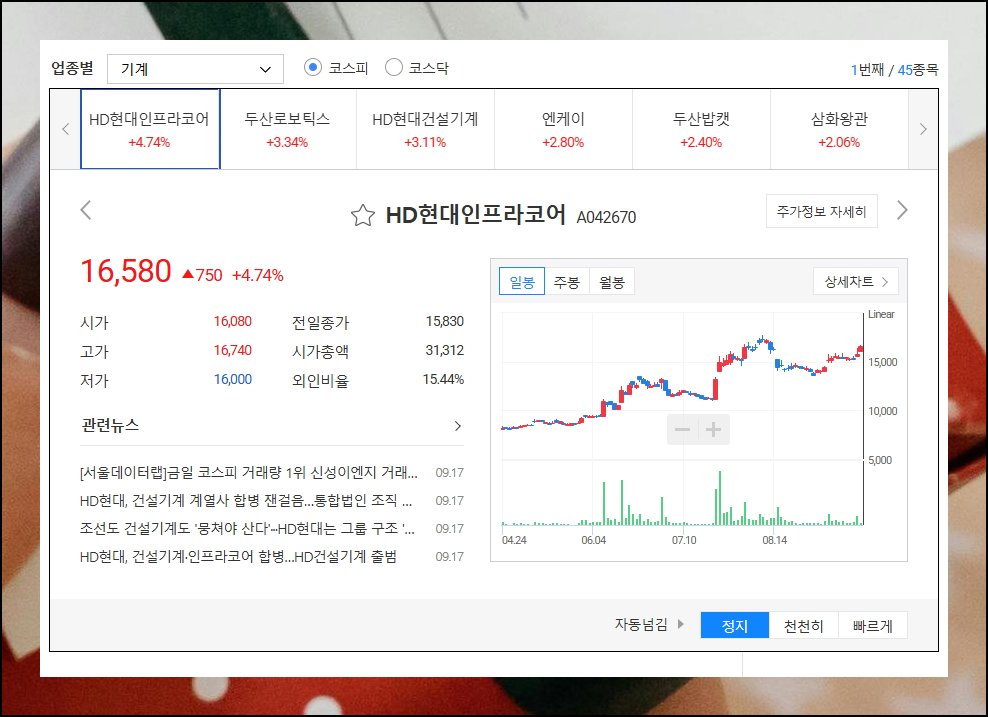988x717 pixels.
Task: Open news HD현대 건설기계 계열사 합병 잰걸음
Action: point(246,501)
